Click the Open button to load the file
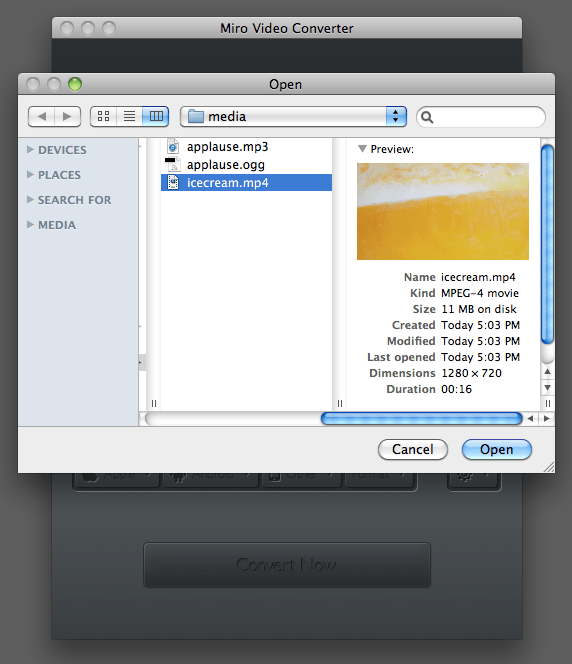Screen dimensions: 572x664 pos(497,449)
